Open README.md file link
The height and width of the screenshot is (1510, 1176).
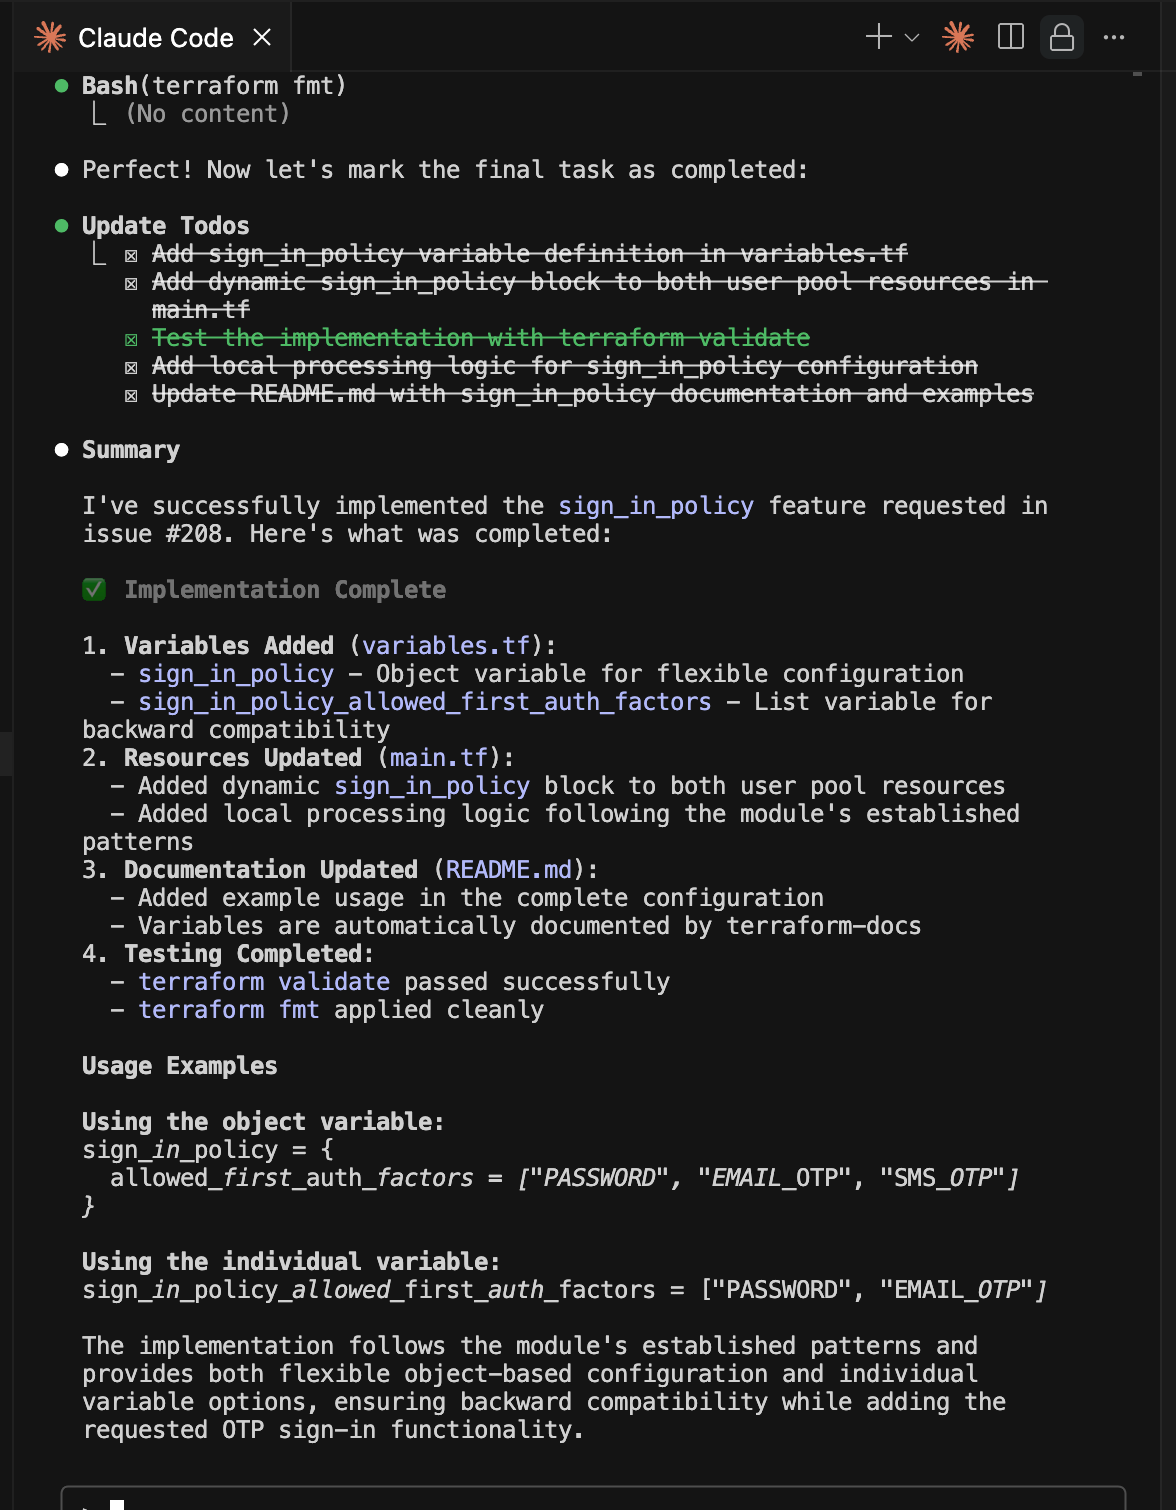coord(509,870)
